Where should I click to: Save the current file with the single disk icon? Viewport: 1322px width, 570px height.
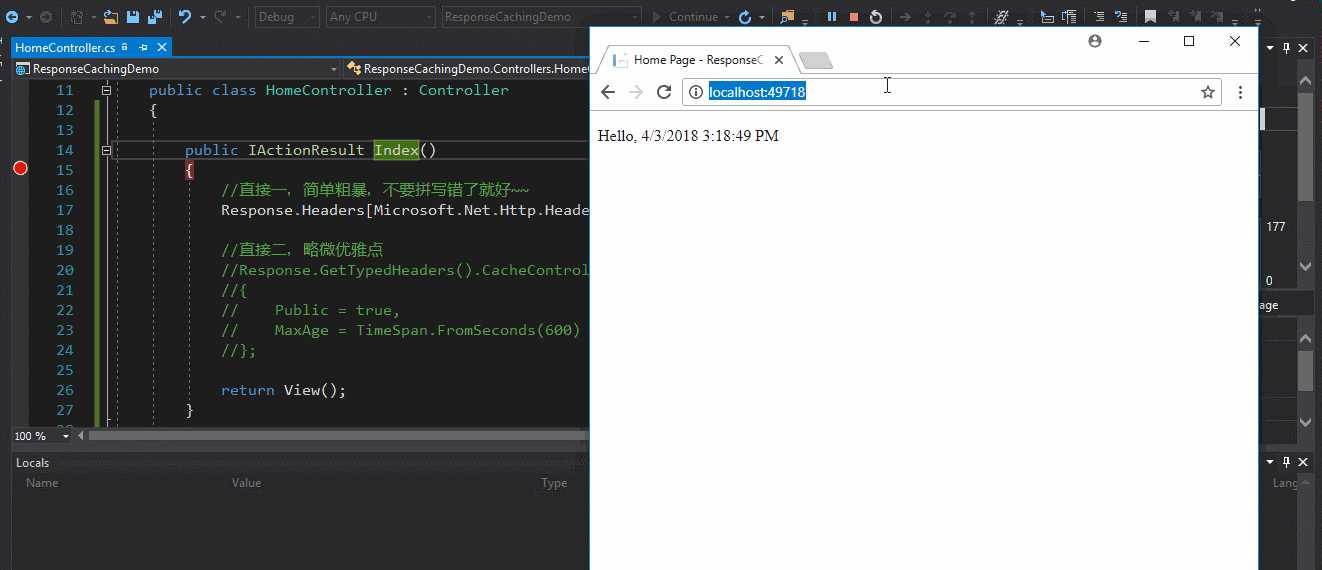click(132, 17)
